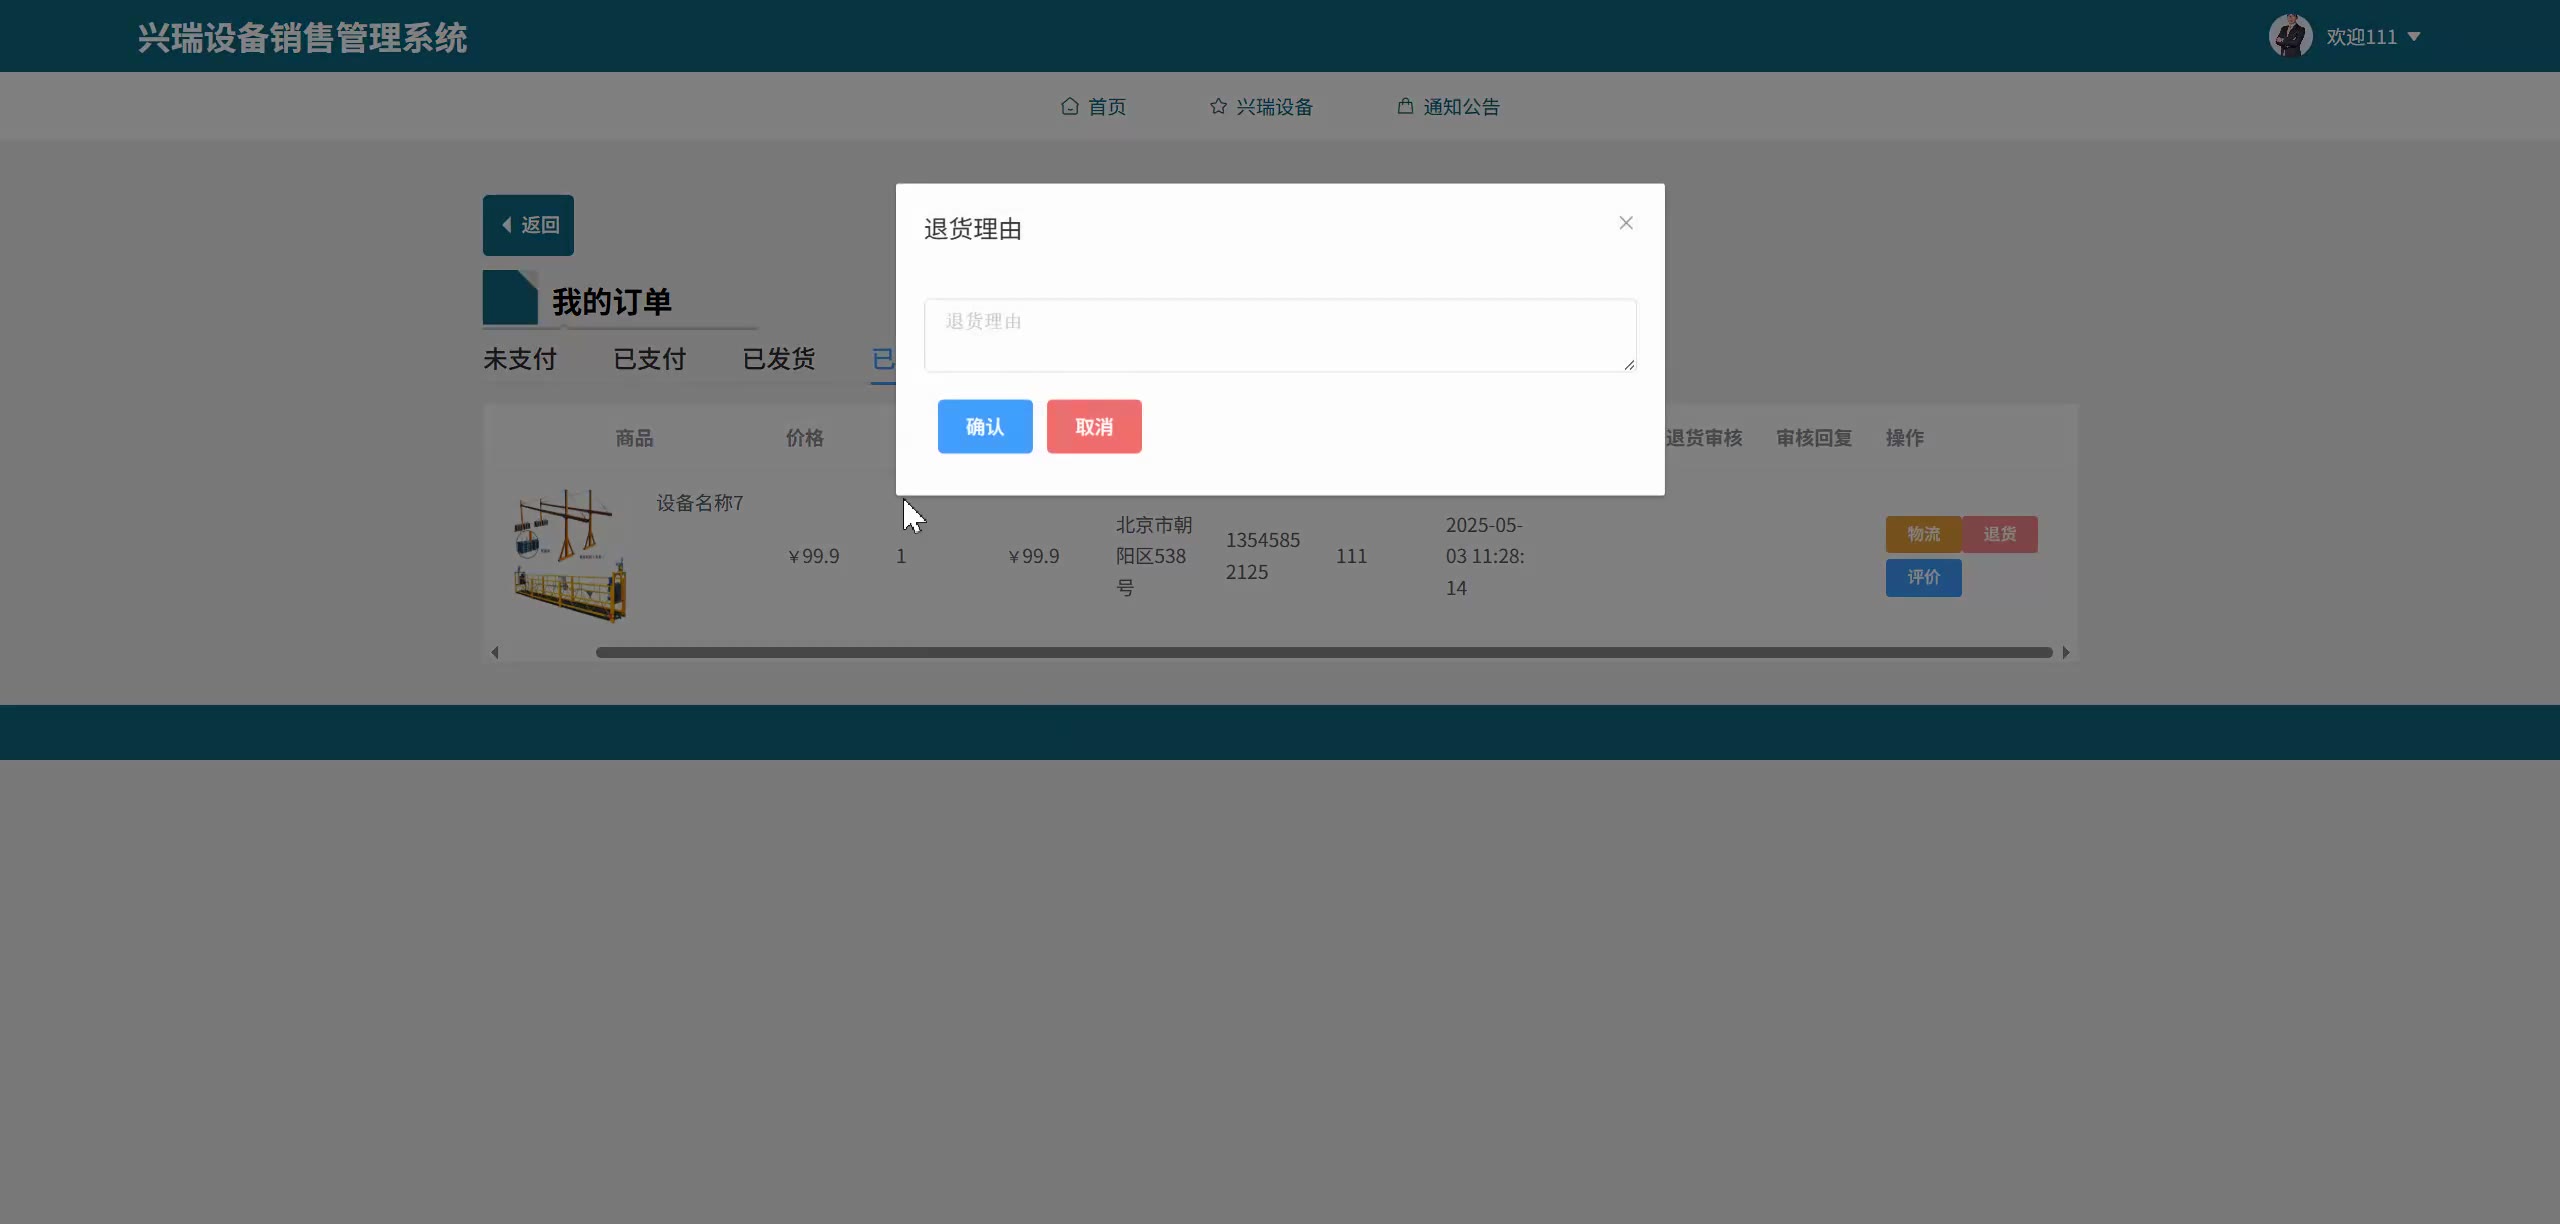Click the horizontal table scrollbar

(x=1322, y=652)
